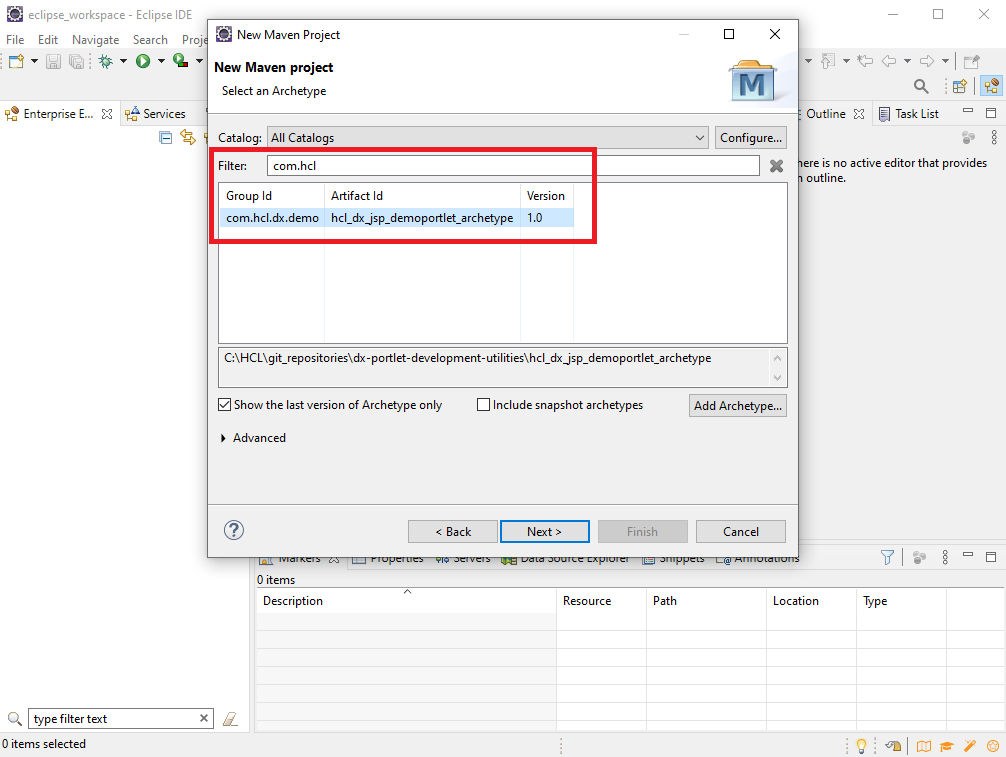Open the Outline view menu dots

pyautogui.click(x=994, y=137)
